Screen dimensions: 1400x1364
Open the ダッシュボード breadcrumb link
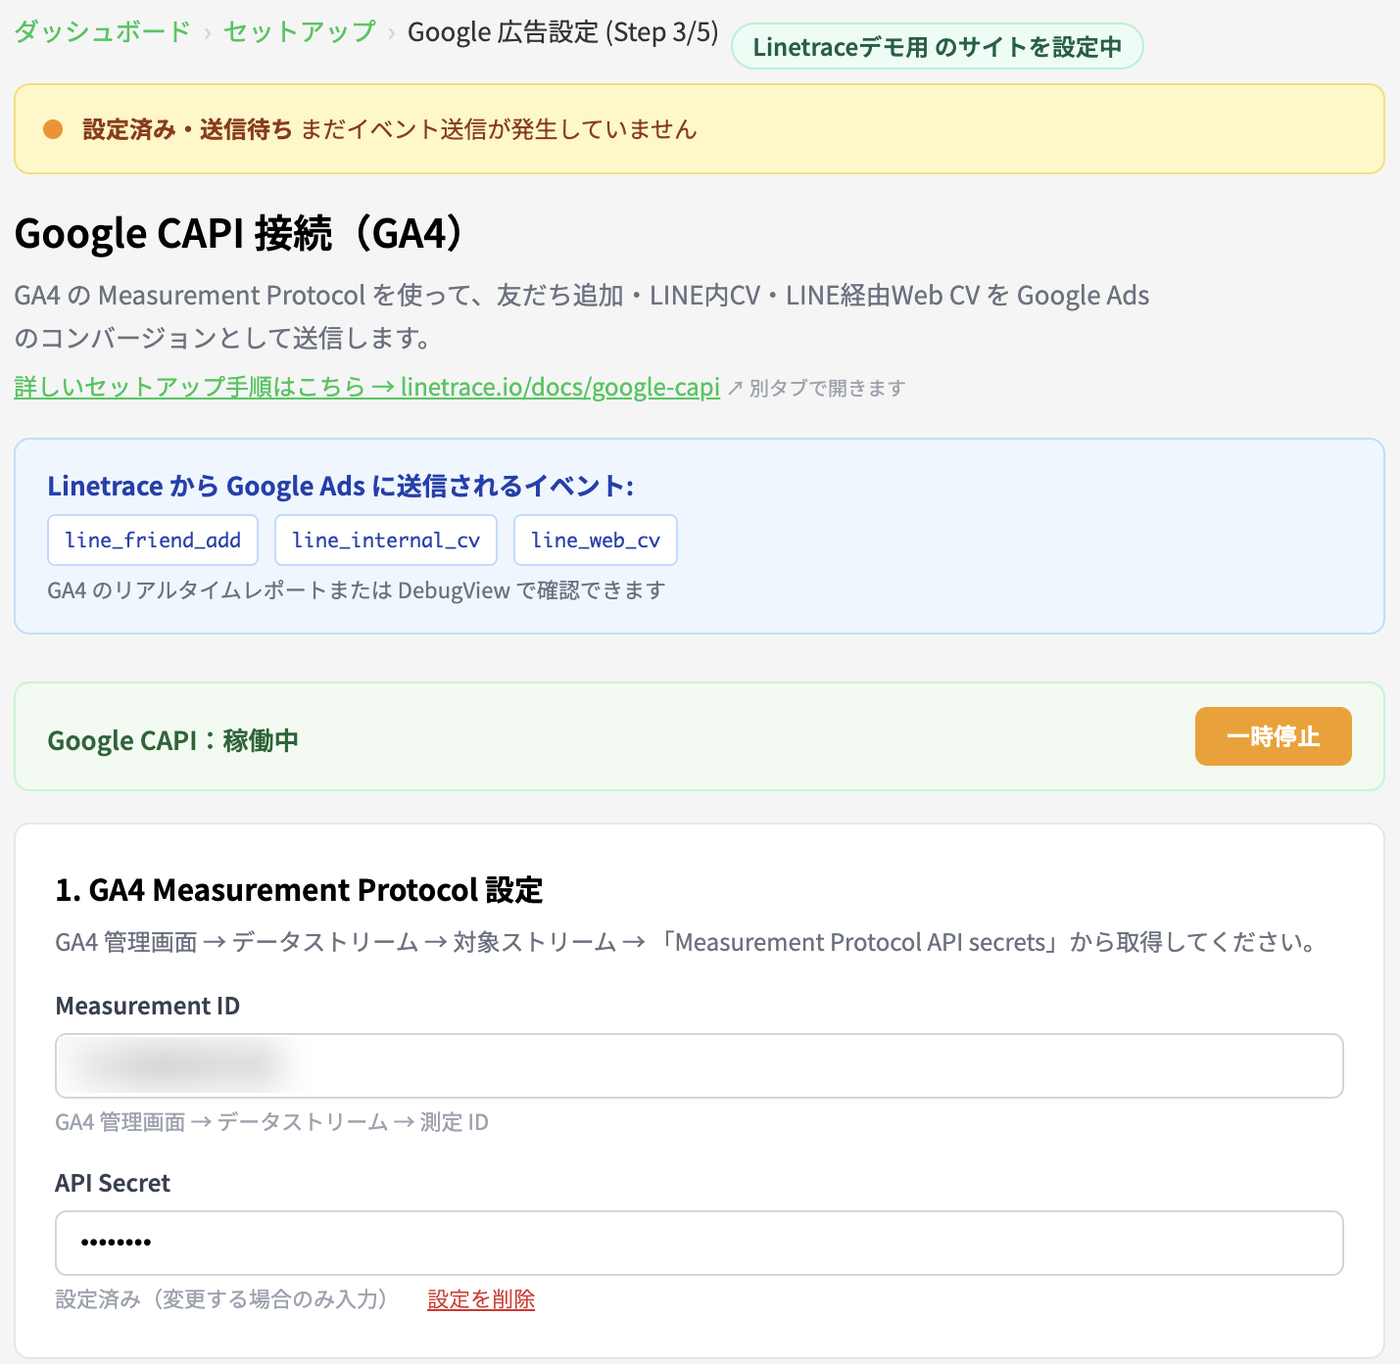102,32
